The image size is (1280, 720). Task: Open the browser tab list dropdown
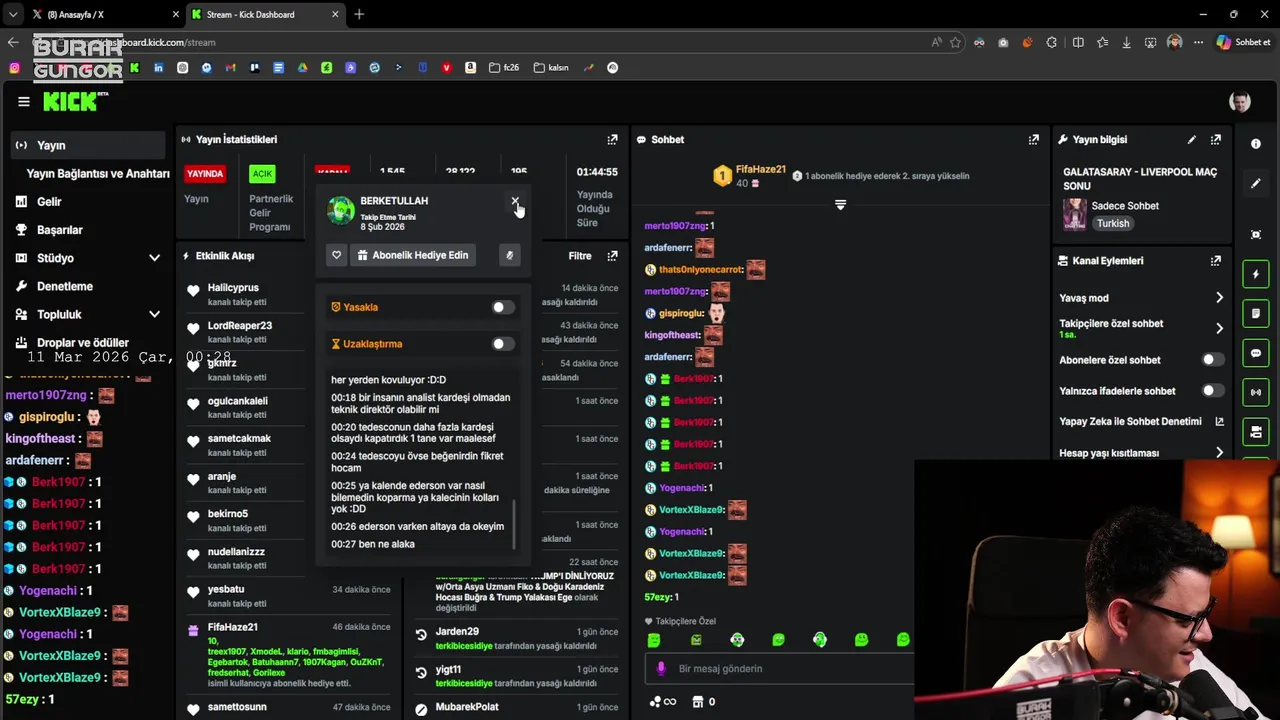pyautogui.click(x=13, y=15)
